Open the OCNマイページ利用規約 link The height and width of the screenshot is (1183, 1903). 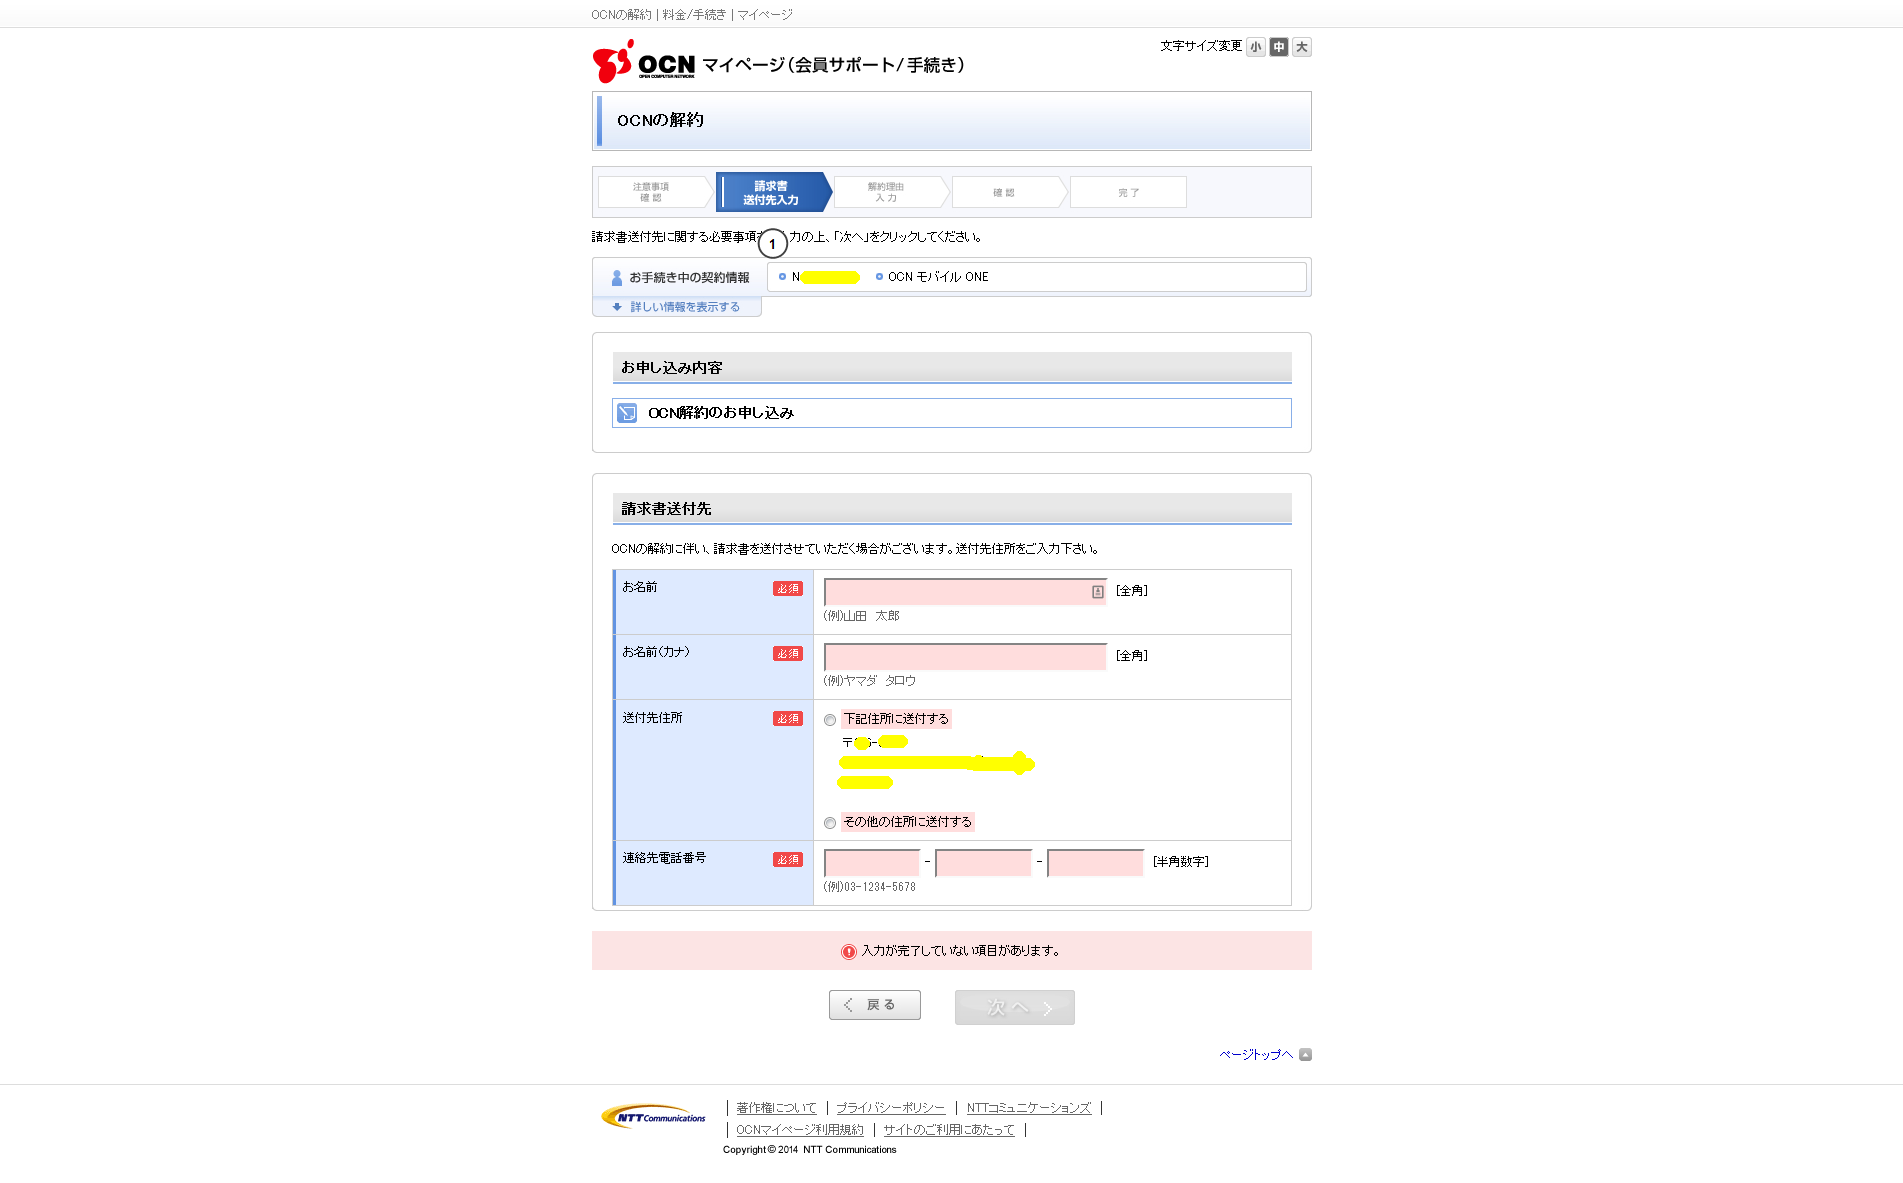pyautogui.click(x=800, y=1130)
